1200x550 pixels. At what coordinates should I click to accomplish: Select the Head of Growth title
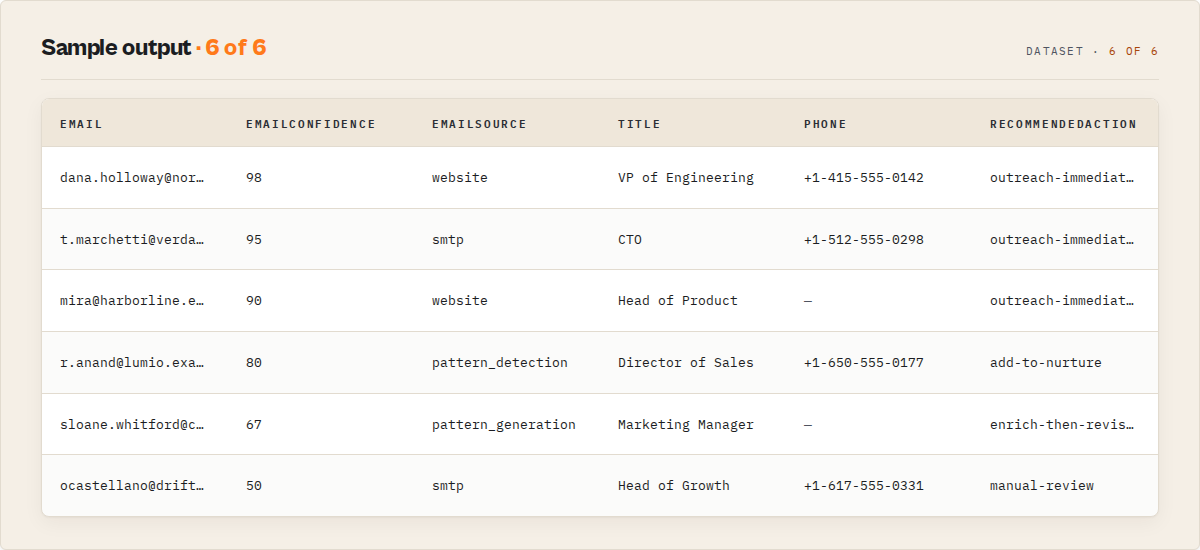click(674, 485)
